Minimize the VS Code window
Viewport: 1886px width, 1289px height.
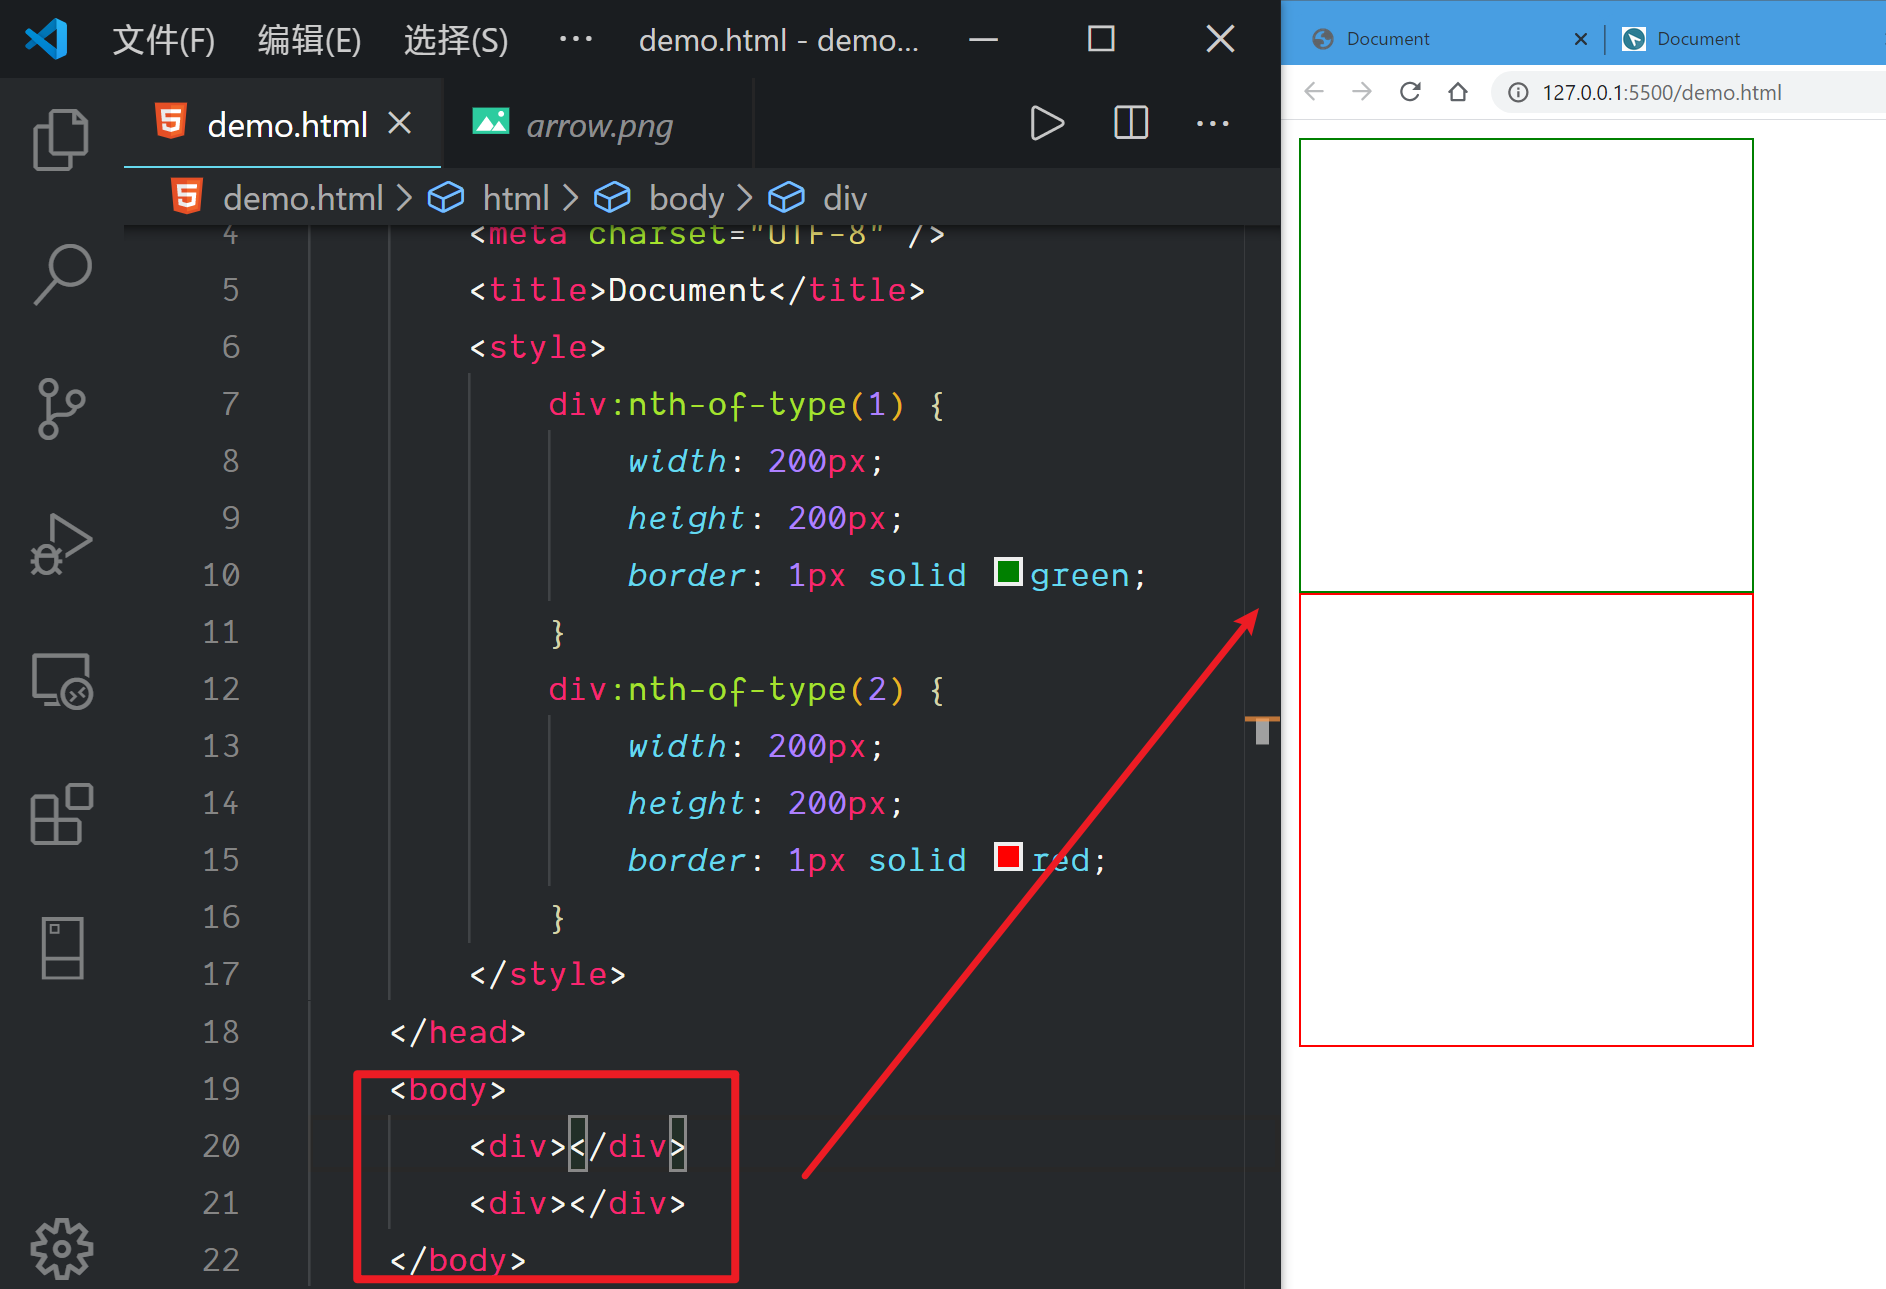[984, 39]
